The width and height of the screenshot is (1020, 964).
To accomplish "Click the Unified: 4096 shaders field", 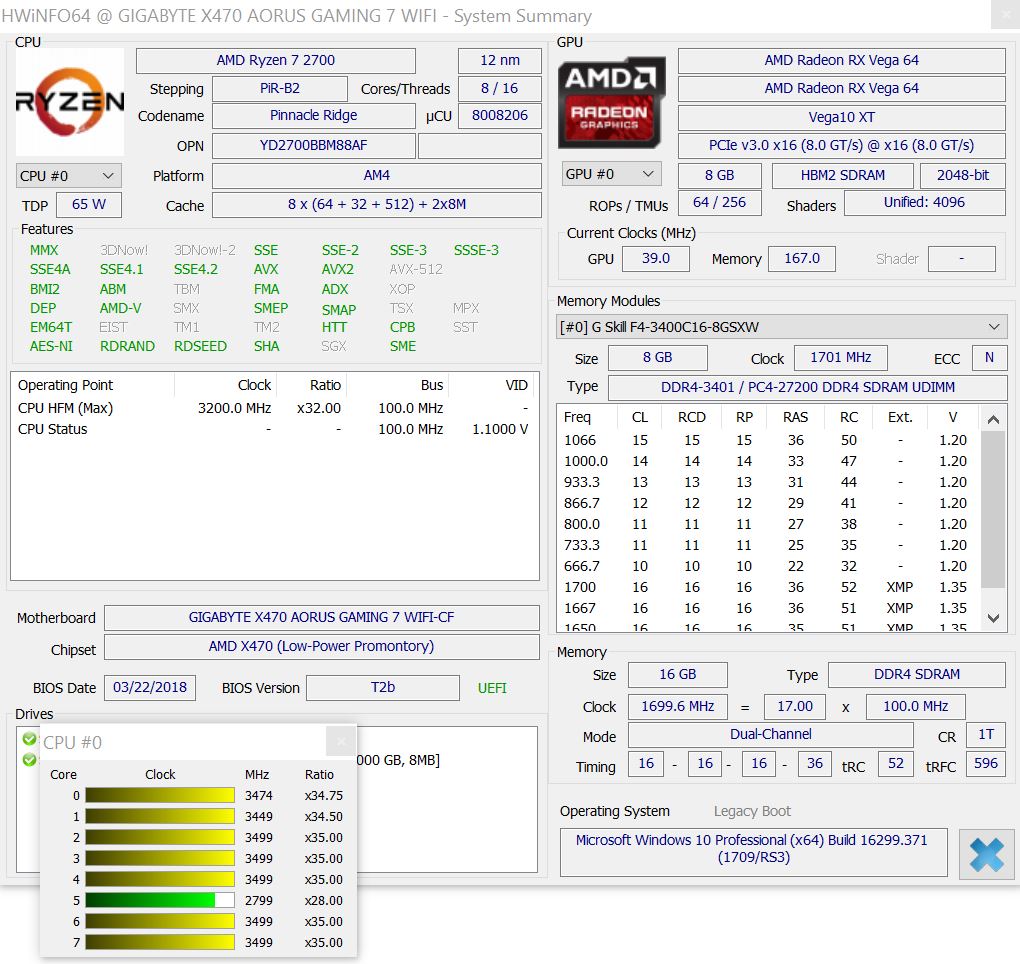I will 924,203.
